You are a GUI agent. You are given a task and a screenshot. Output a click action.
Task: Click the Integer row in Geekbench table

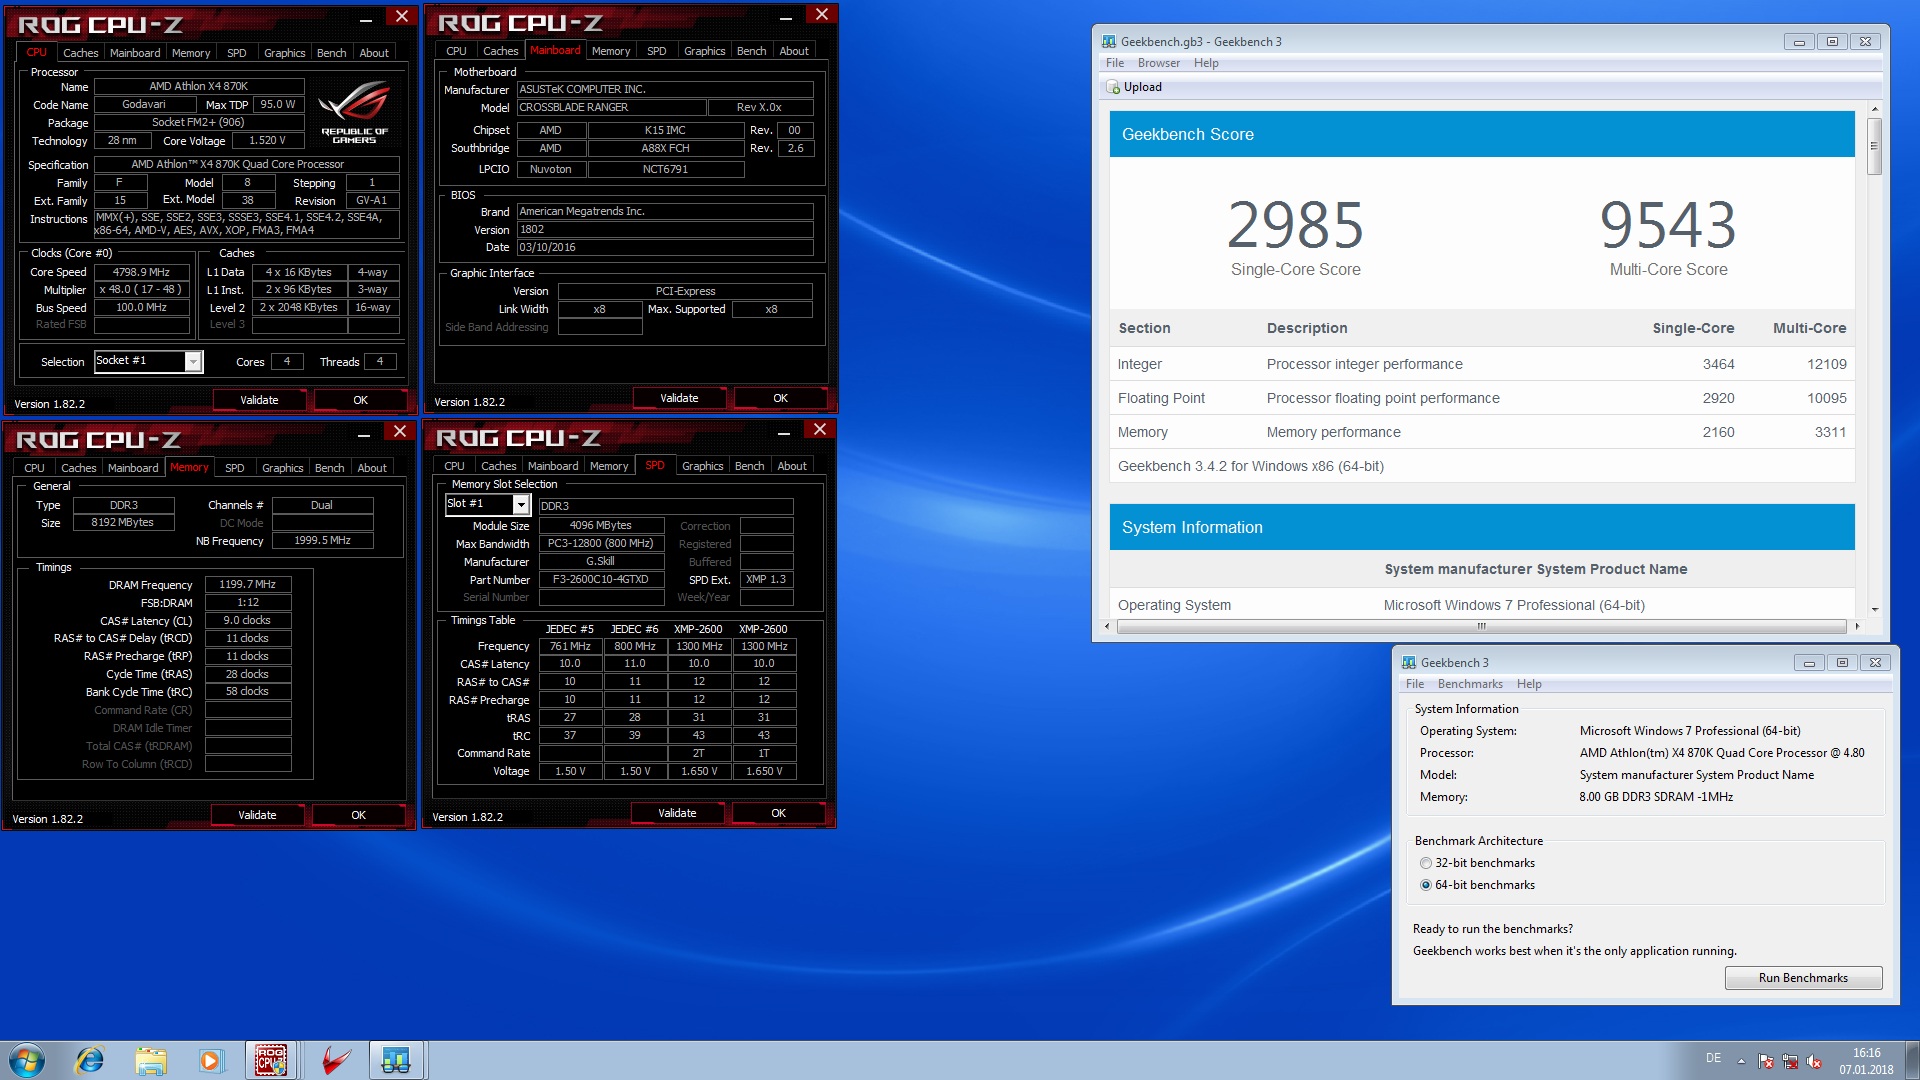click(x=1482, y=364)
